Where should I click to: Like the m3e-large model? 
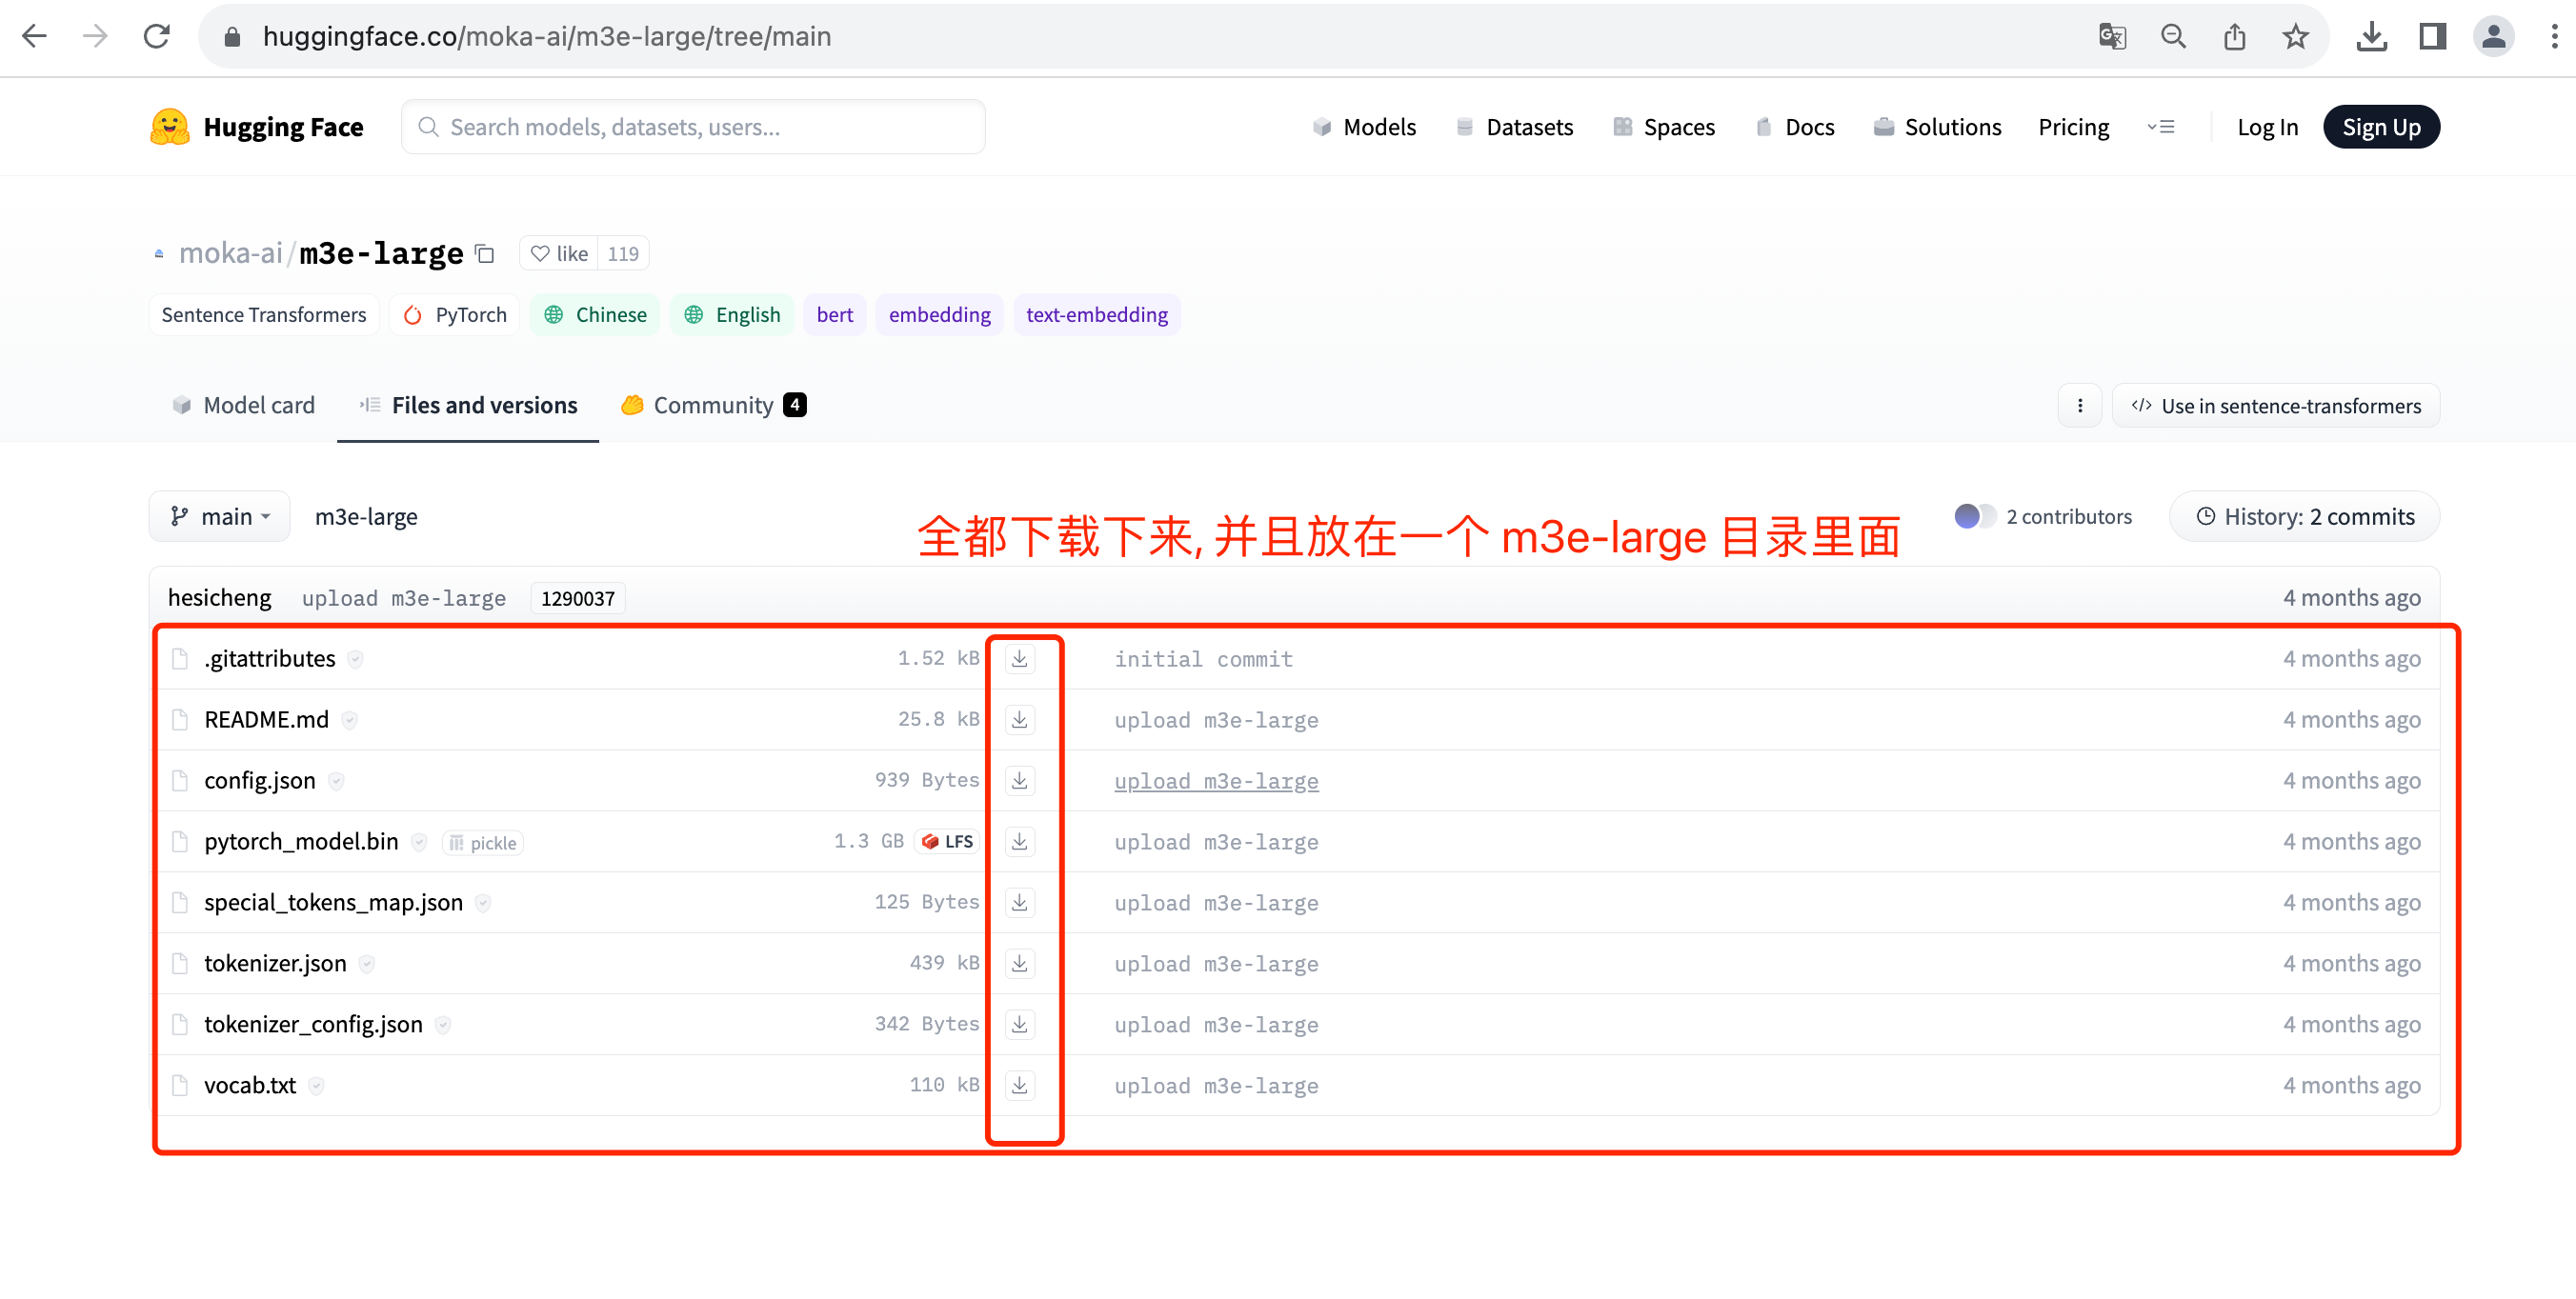(x=559, y=254)
